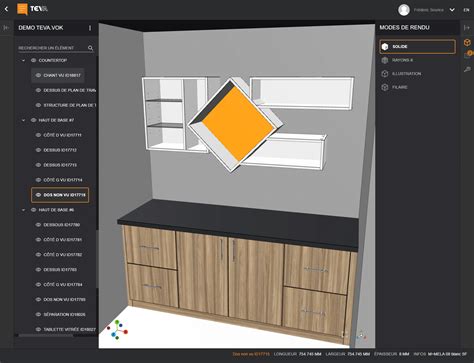Toggle visibility of the COUNTERTOP group
This screenshot has height=363, width=474.
(33, 60)
